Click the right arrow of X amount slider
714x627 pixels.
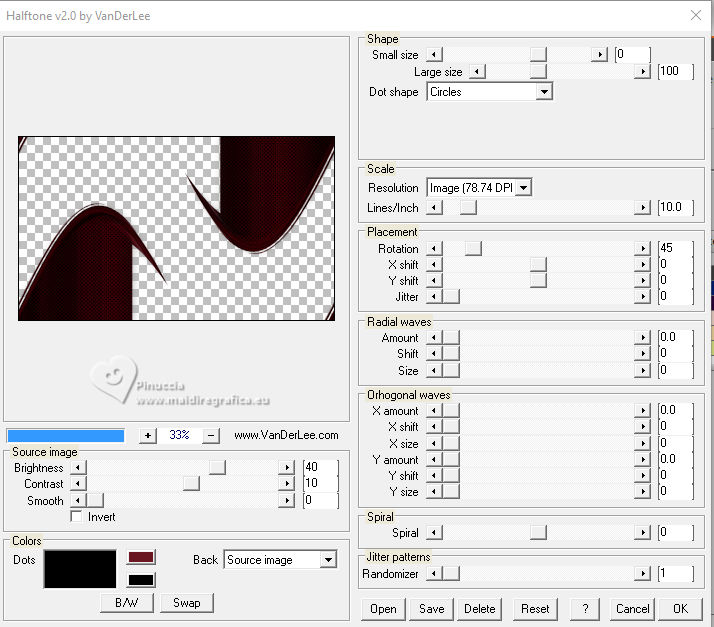click(x=643, y=410)
